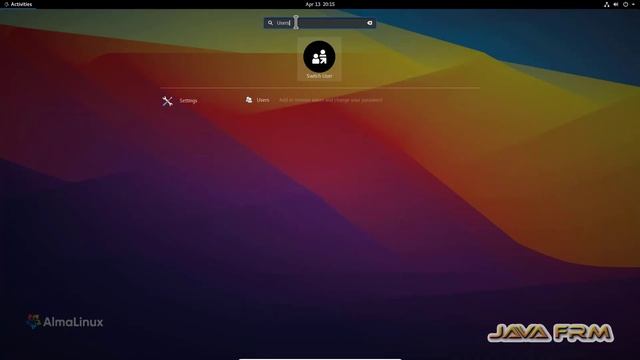640x360 pixels.
Task: Click the Settings wrench-and-screwdriver icon
Action: click(x=167, y=101)
